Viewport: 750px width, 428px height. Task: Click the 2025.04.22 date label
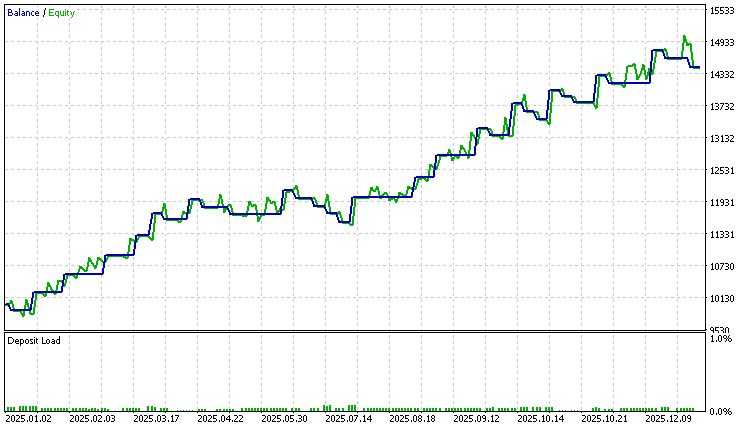point(221,419)
